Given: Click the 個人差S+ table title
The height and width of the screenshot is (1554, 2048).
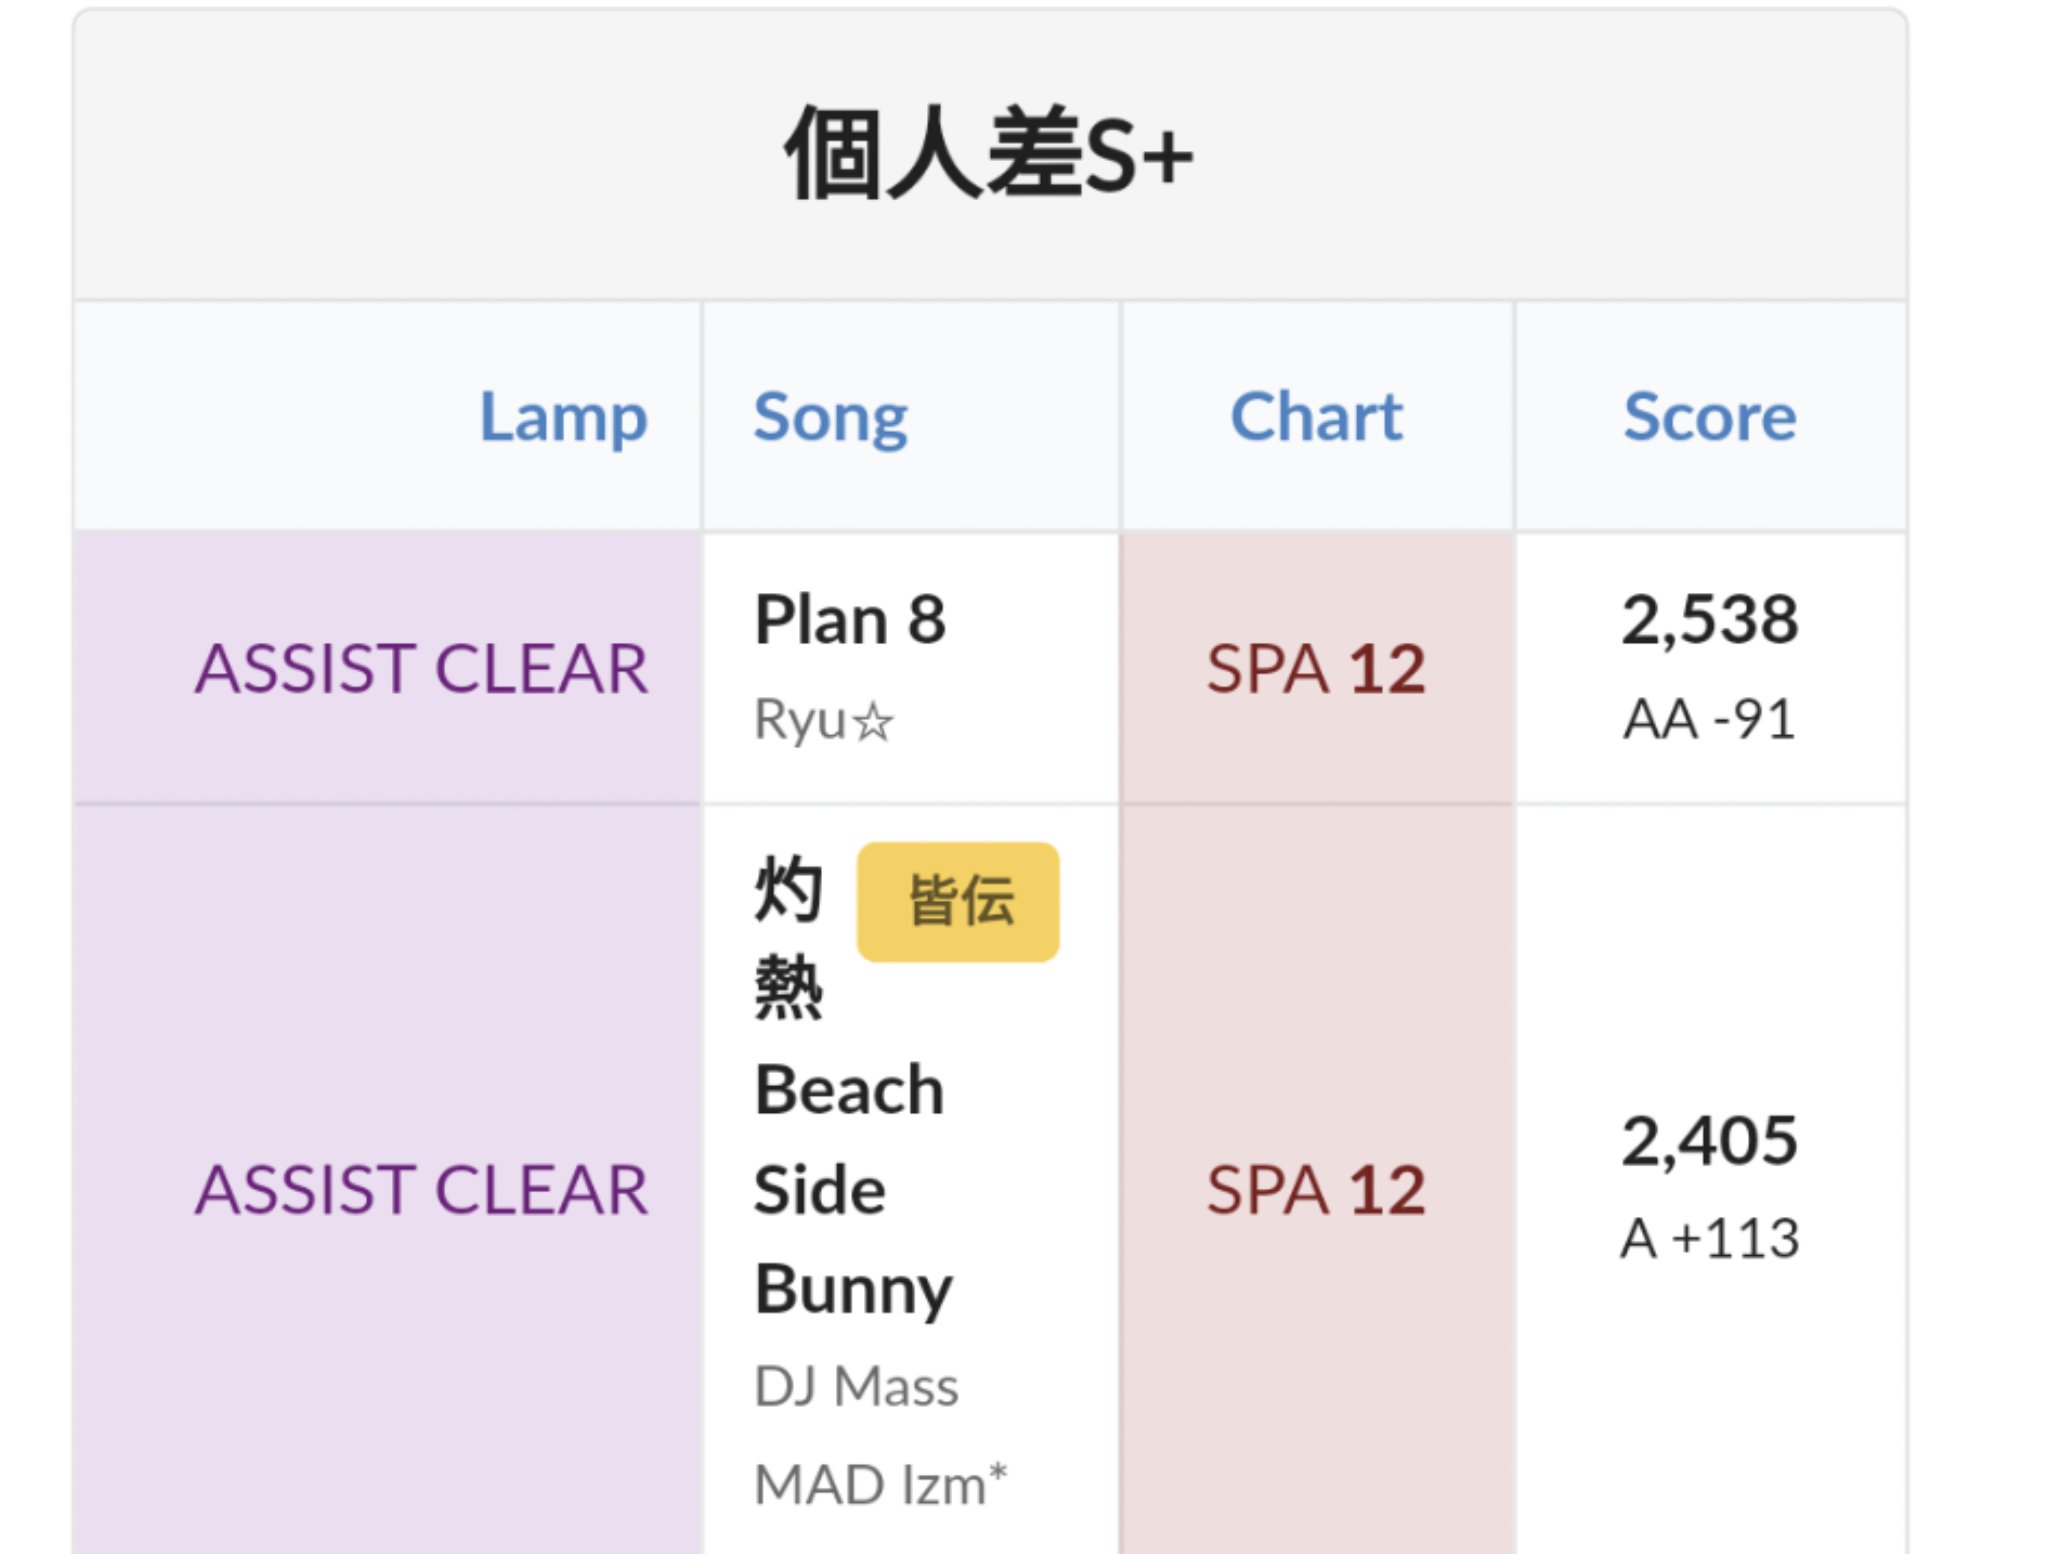Looking at the screenshot, I should coord(988,155).
